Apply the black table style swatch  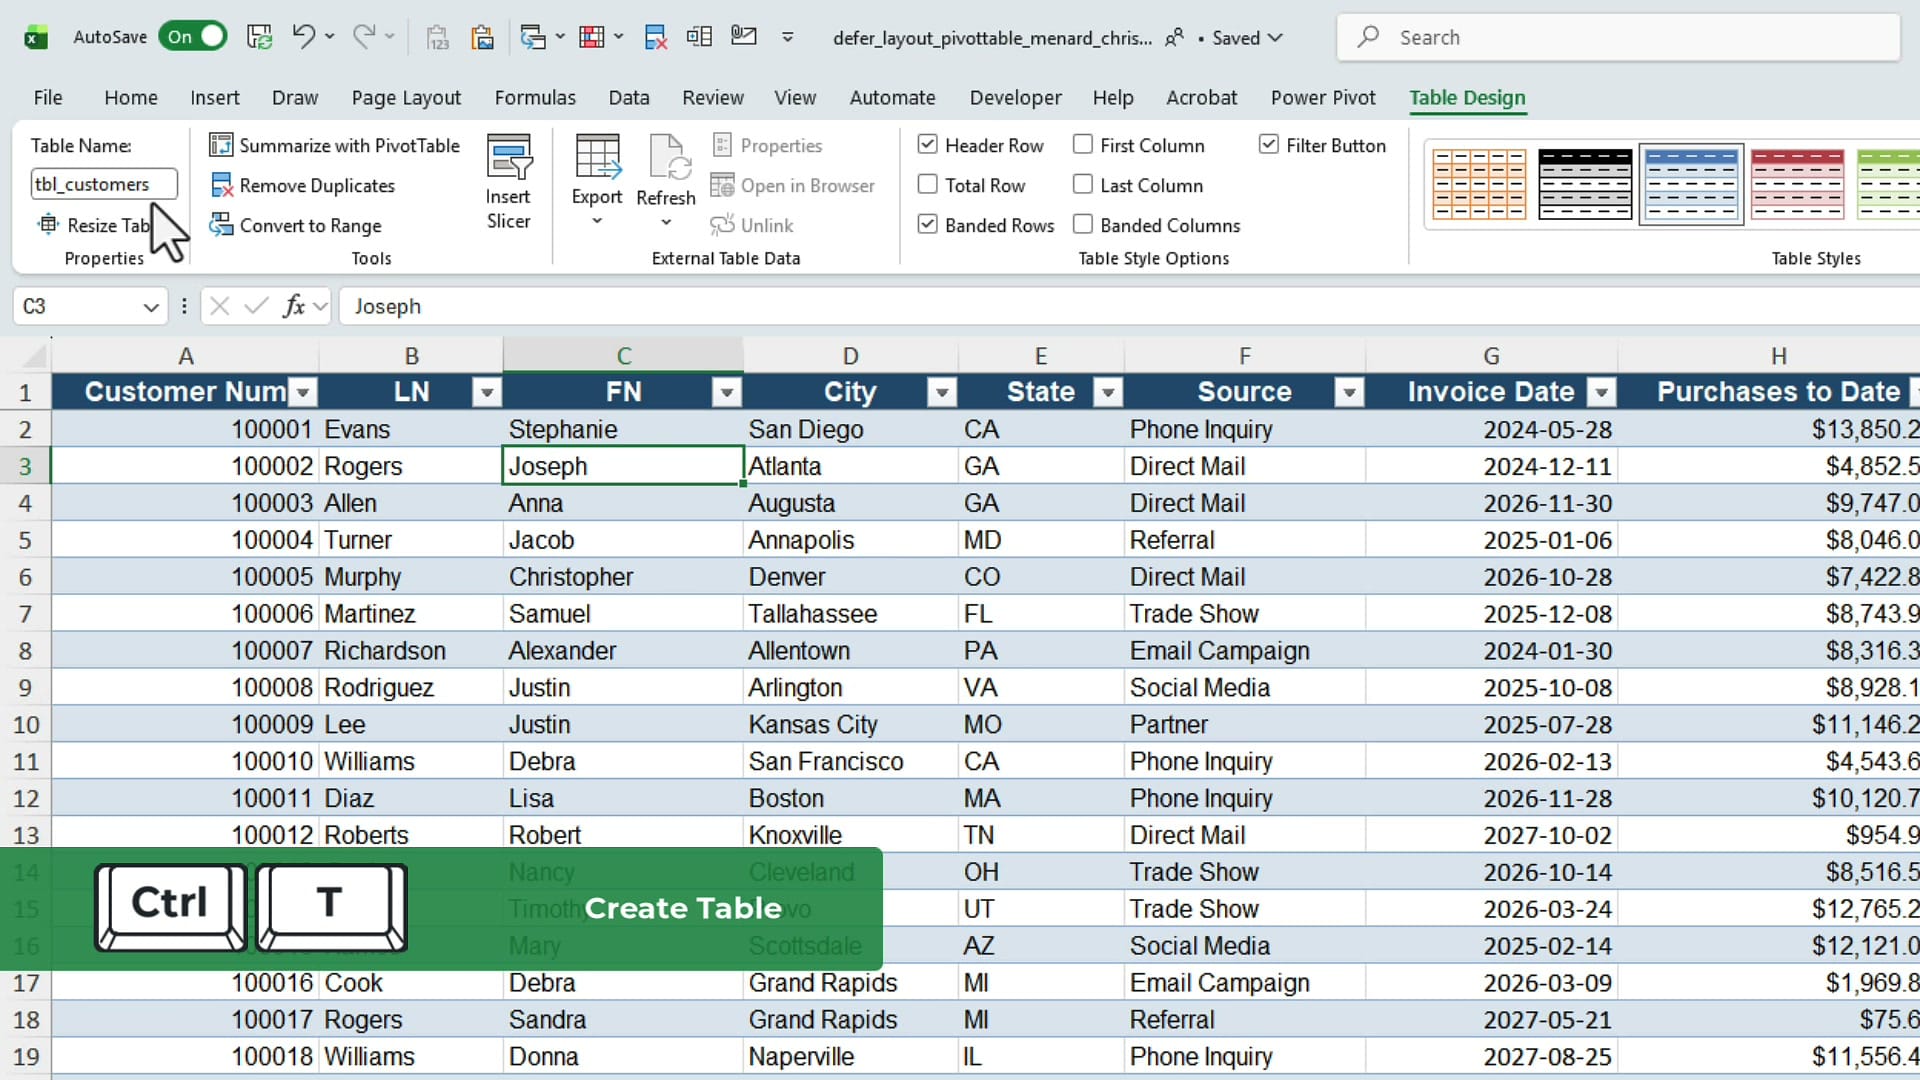tap(1585, 184)
